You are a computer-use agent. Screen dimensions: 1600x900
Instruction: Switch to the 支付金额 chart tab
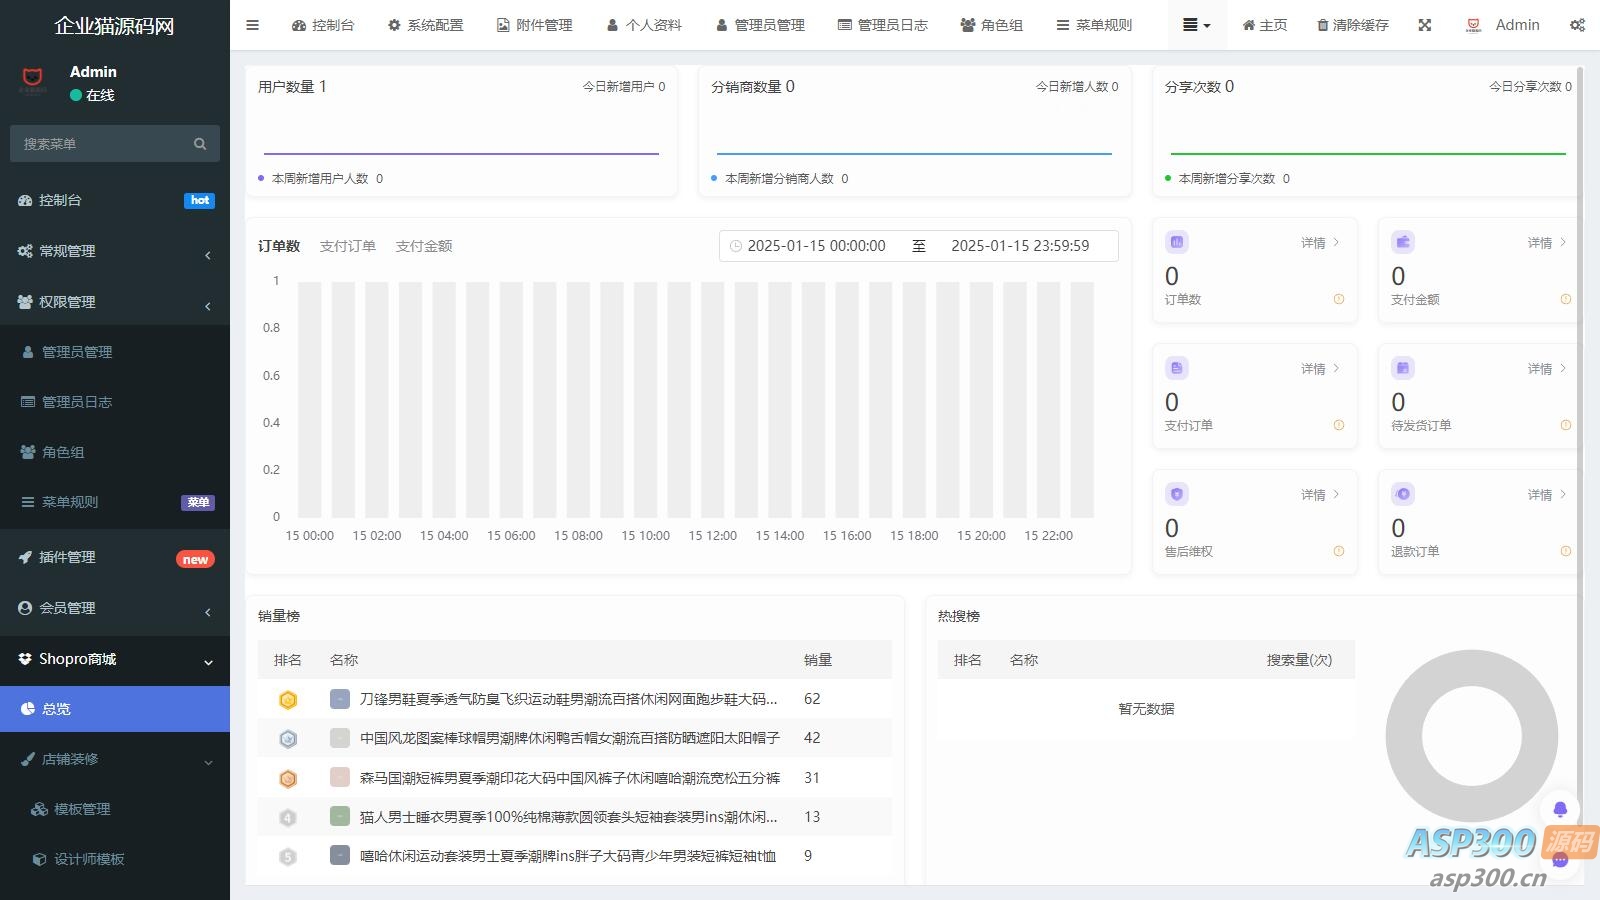pos(424,245)
